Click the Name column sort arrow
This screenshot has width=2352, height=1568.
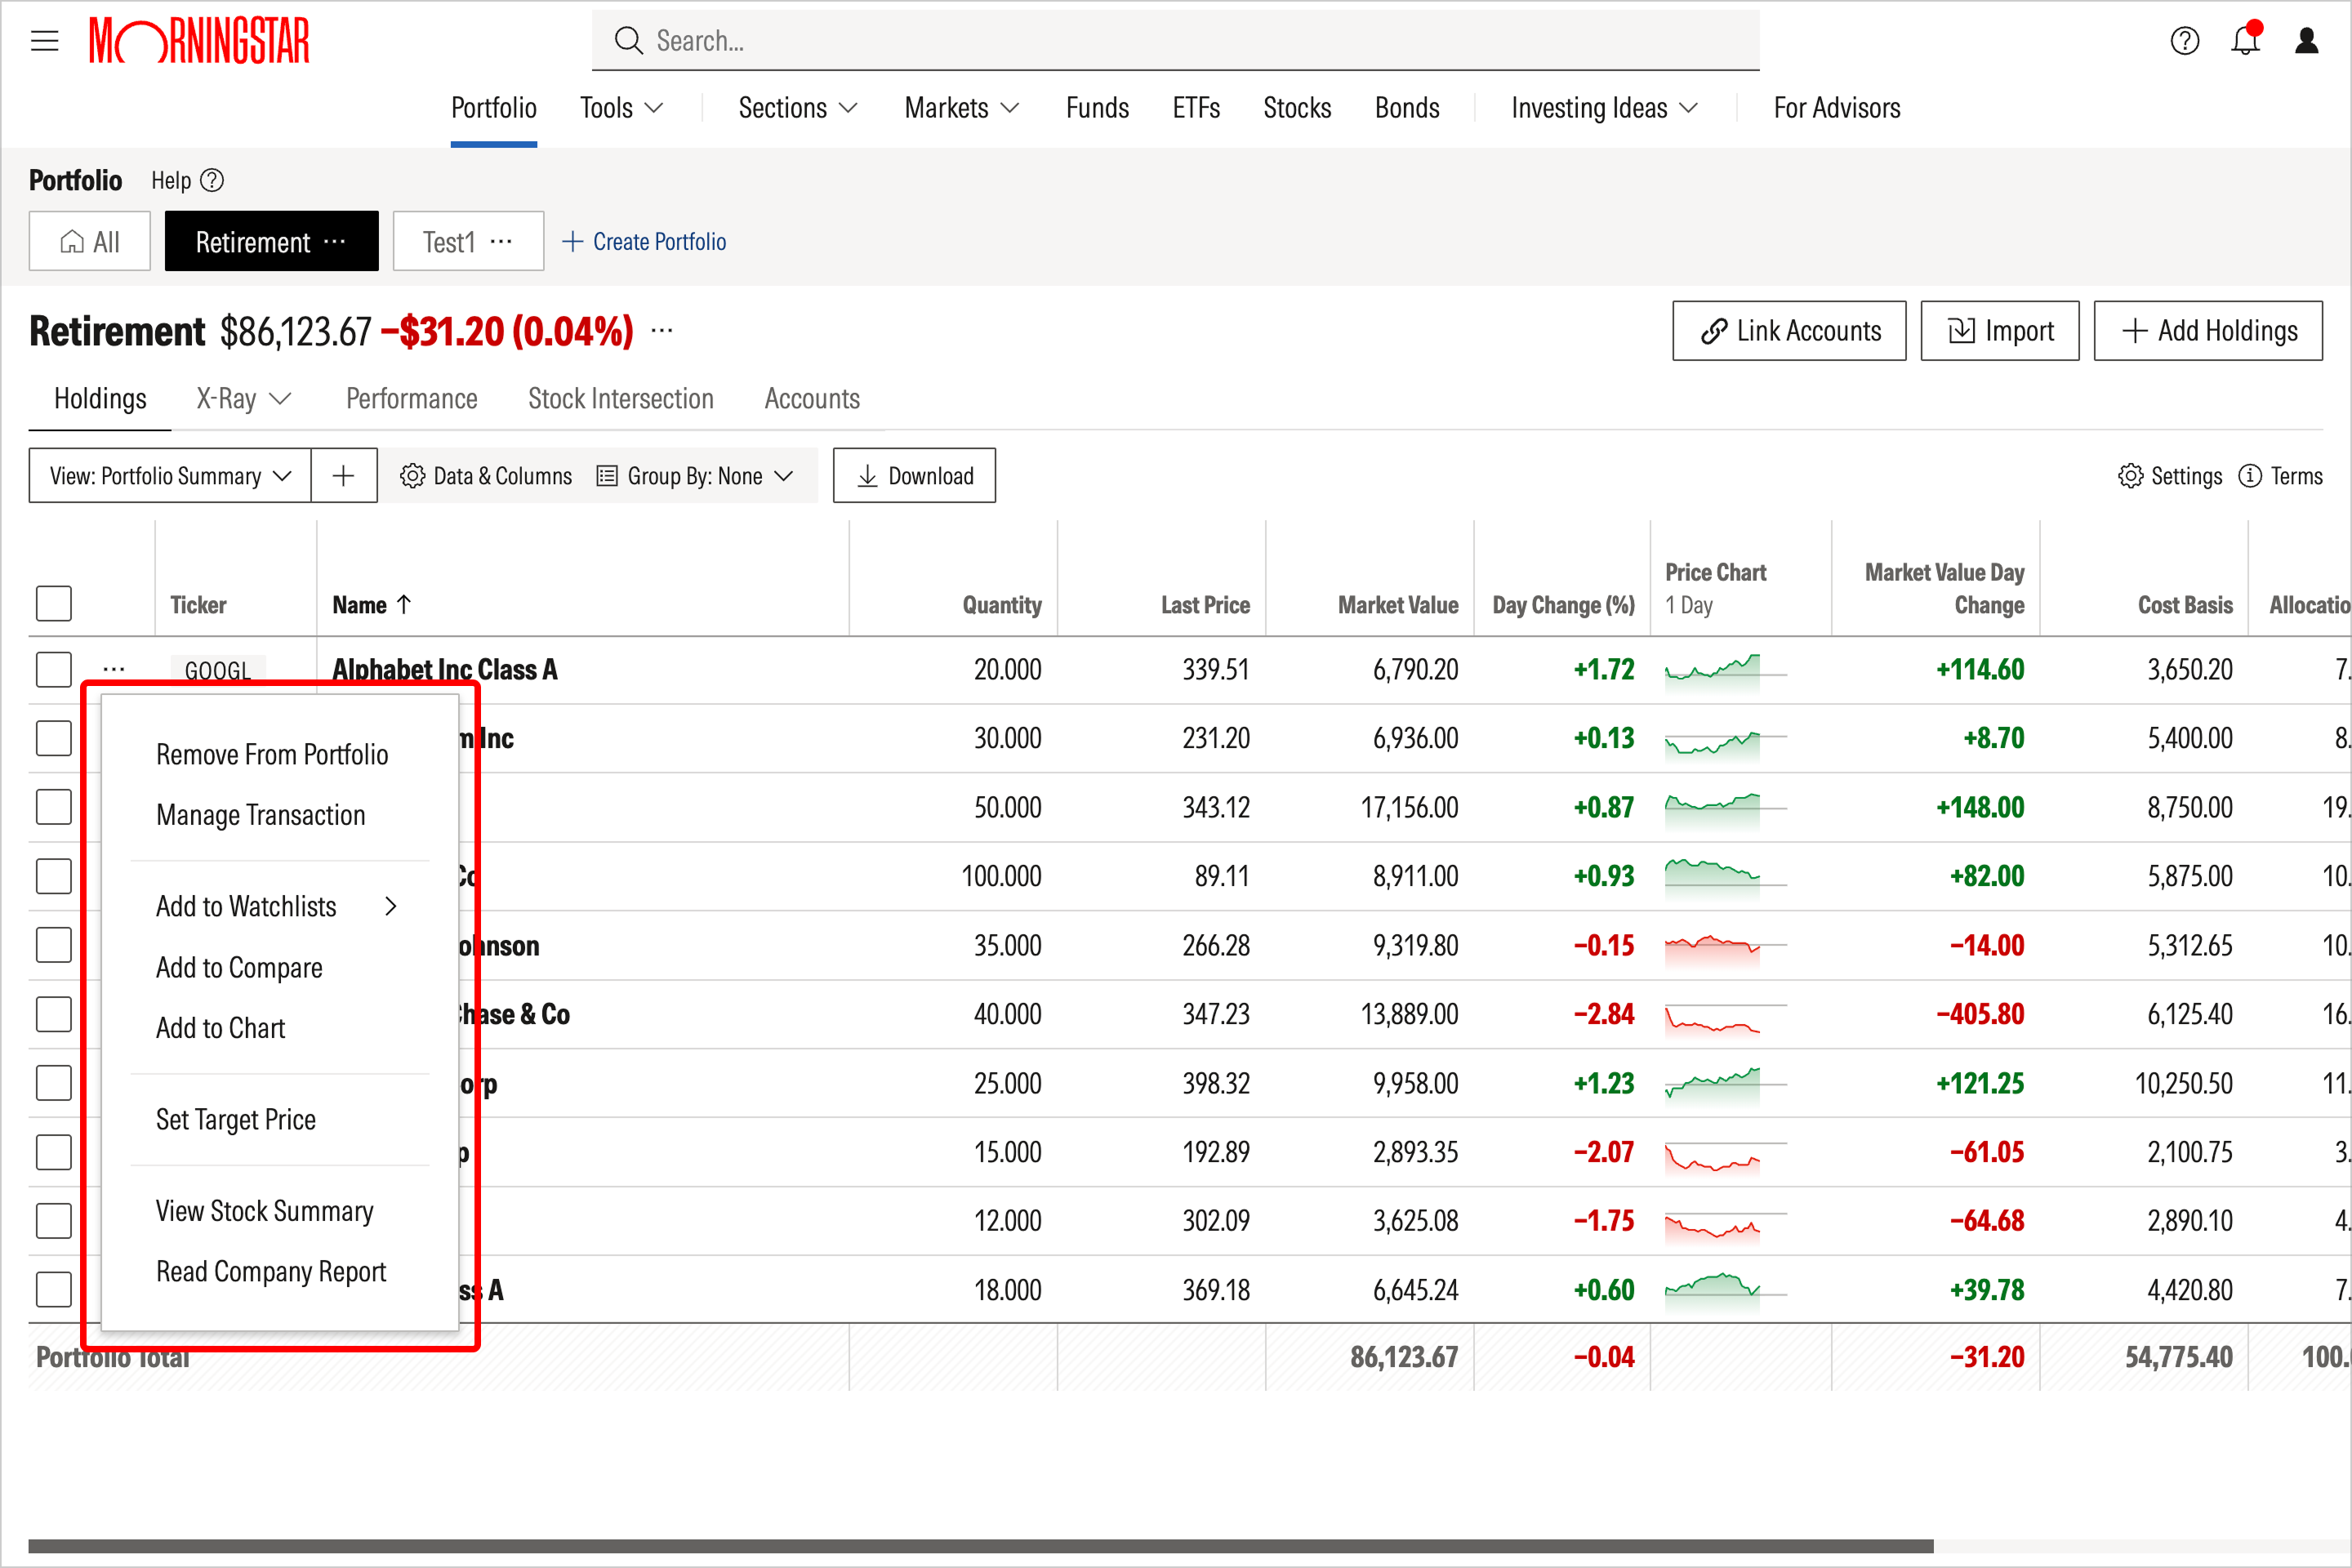pyautogui.click(x=404, y=604)
